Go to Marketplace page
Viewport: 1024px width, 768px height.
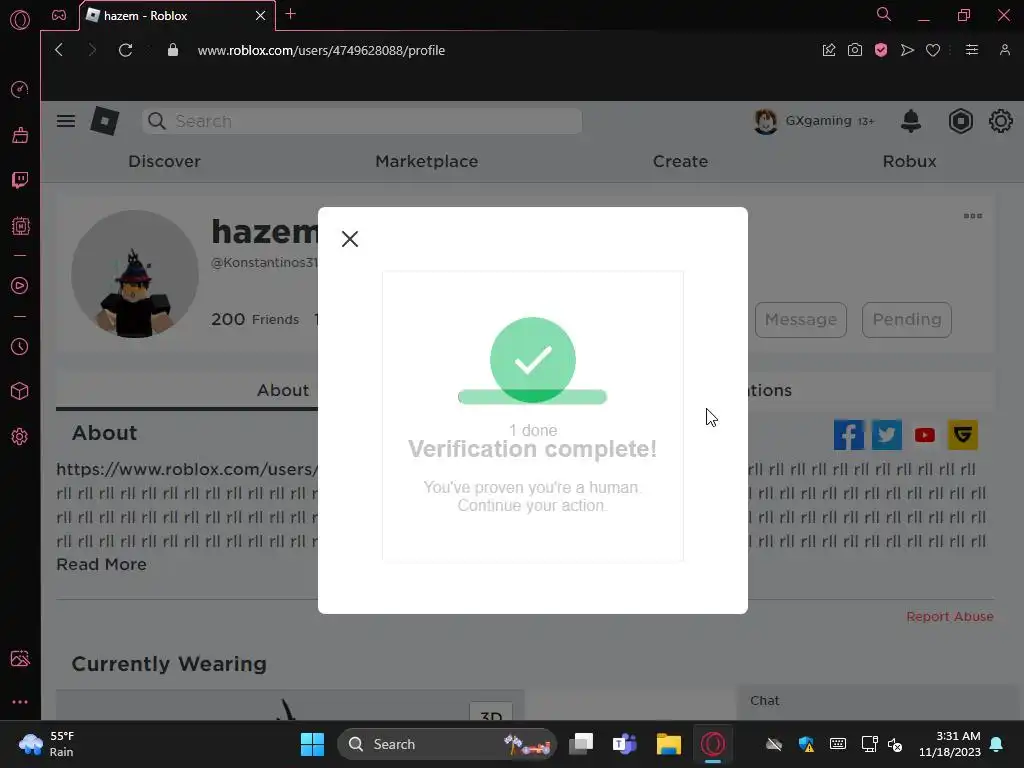426,161
